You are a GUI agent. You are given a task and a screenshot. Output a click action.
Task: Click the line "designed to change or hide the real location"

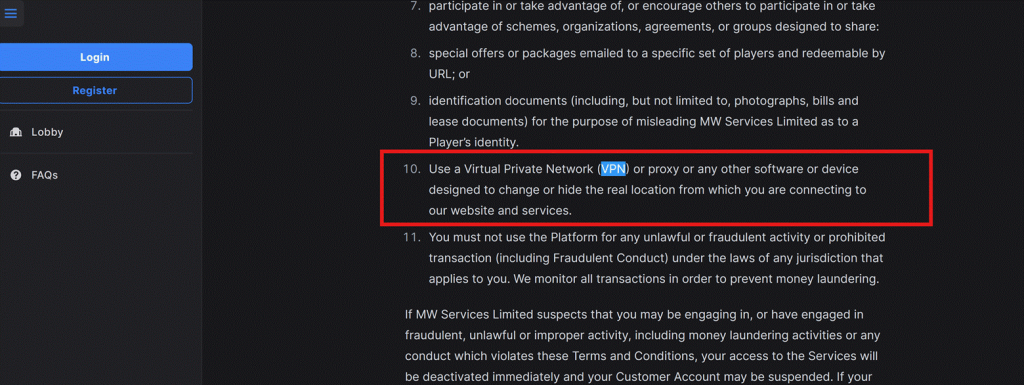648,190
